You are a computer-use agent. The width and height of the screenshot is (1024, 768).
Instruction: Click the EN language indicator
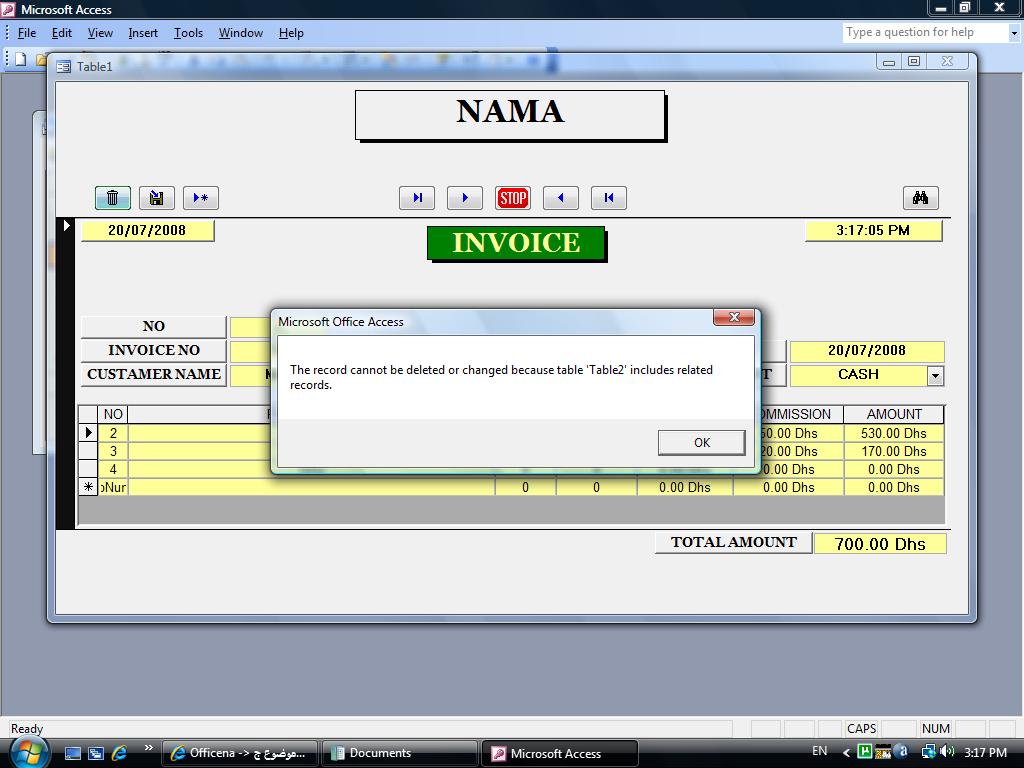point(820,752)
